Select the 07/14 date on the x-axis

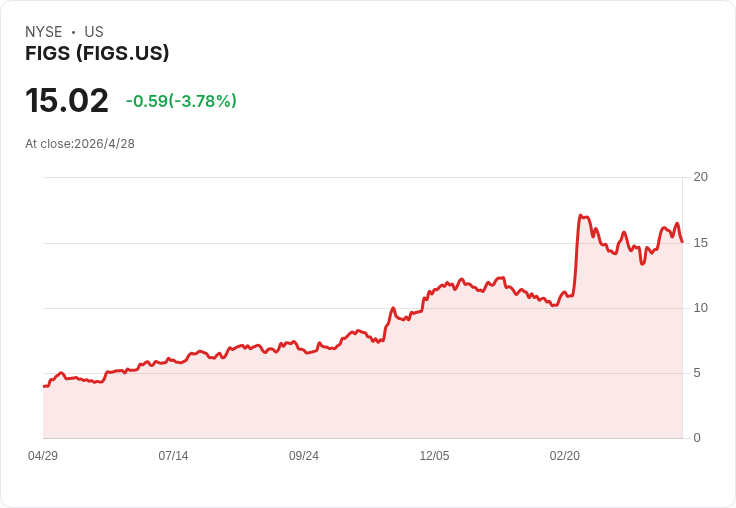(173, 456)
